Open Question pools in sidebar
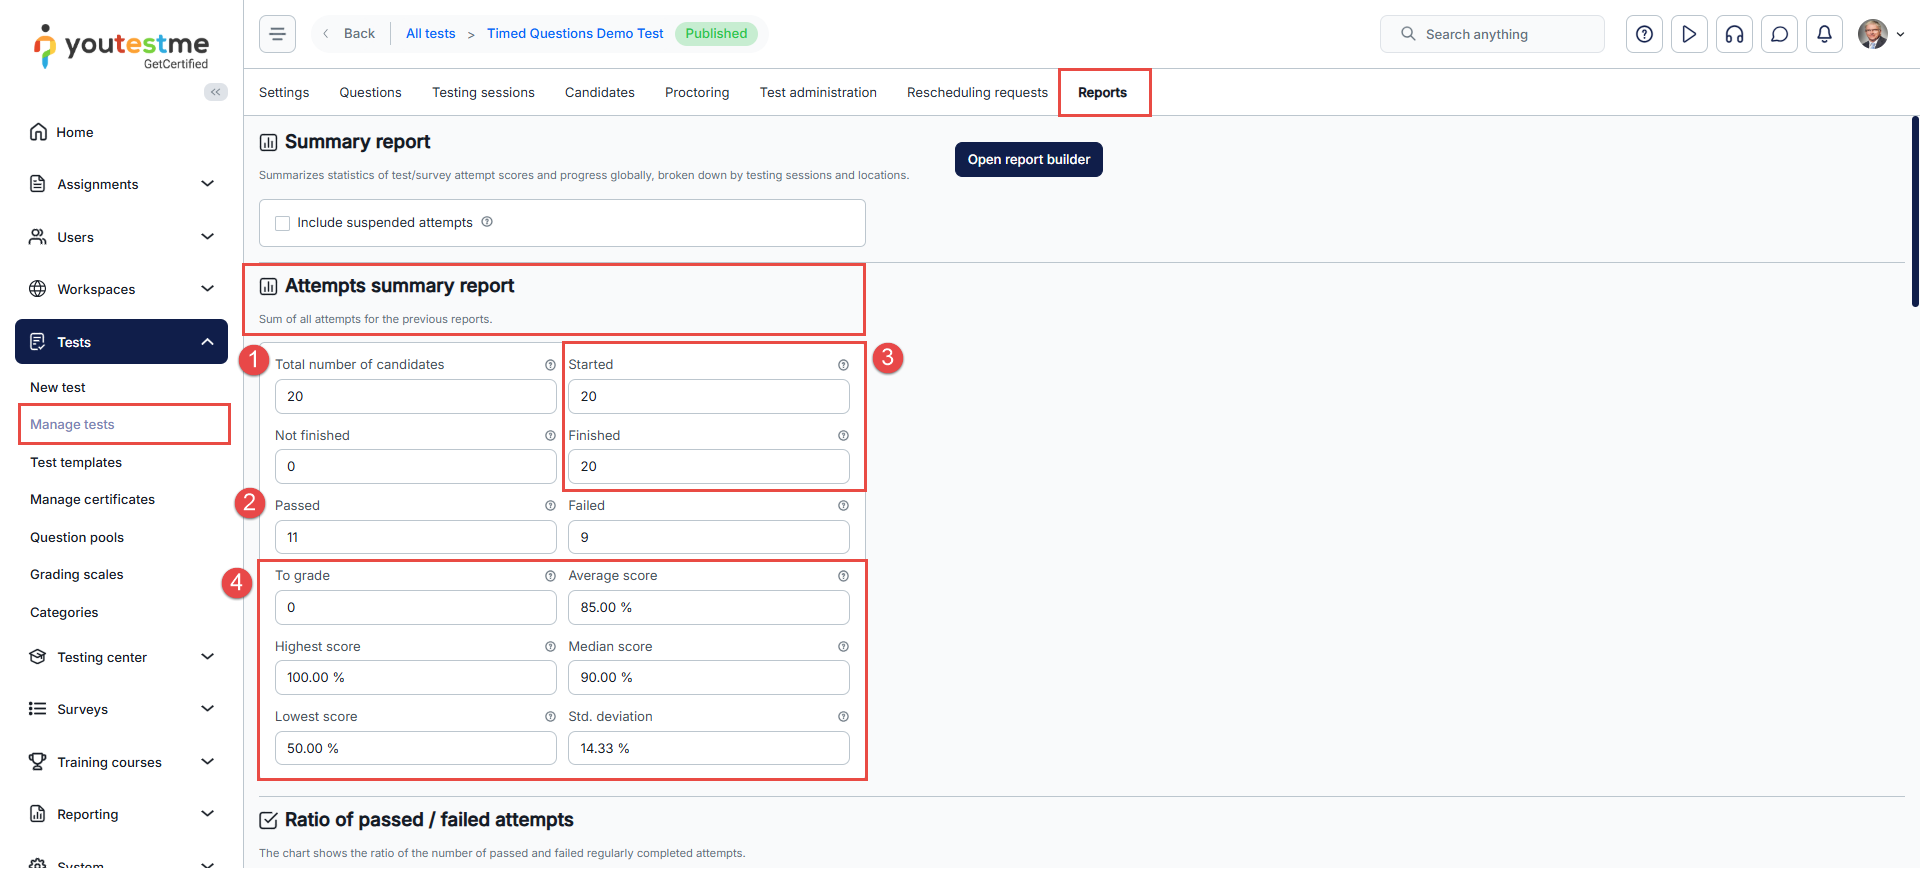1920x869 pixels. coord(77,537)
